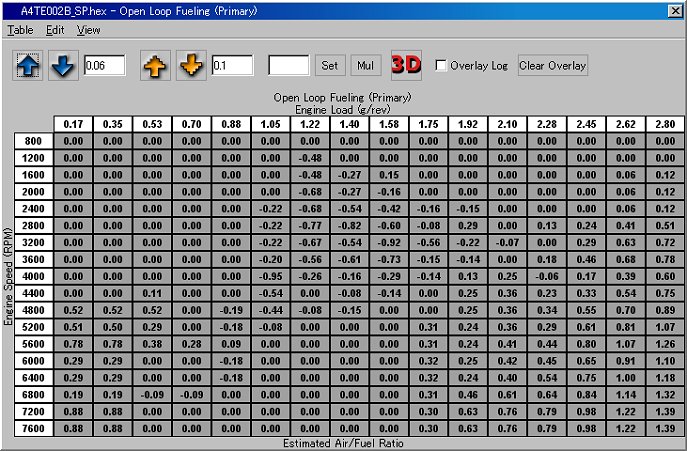Select the 800 RPM row header
Viewport: 687px width, 451px height.
pyautogui.click(x=34, y=141)
